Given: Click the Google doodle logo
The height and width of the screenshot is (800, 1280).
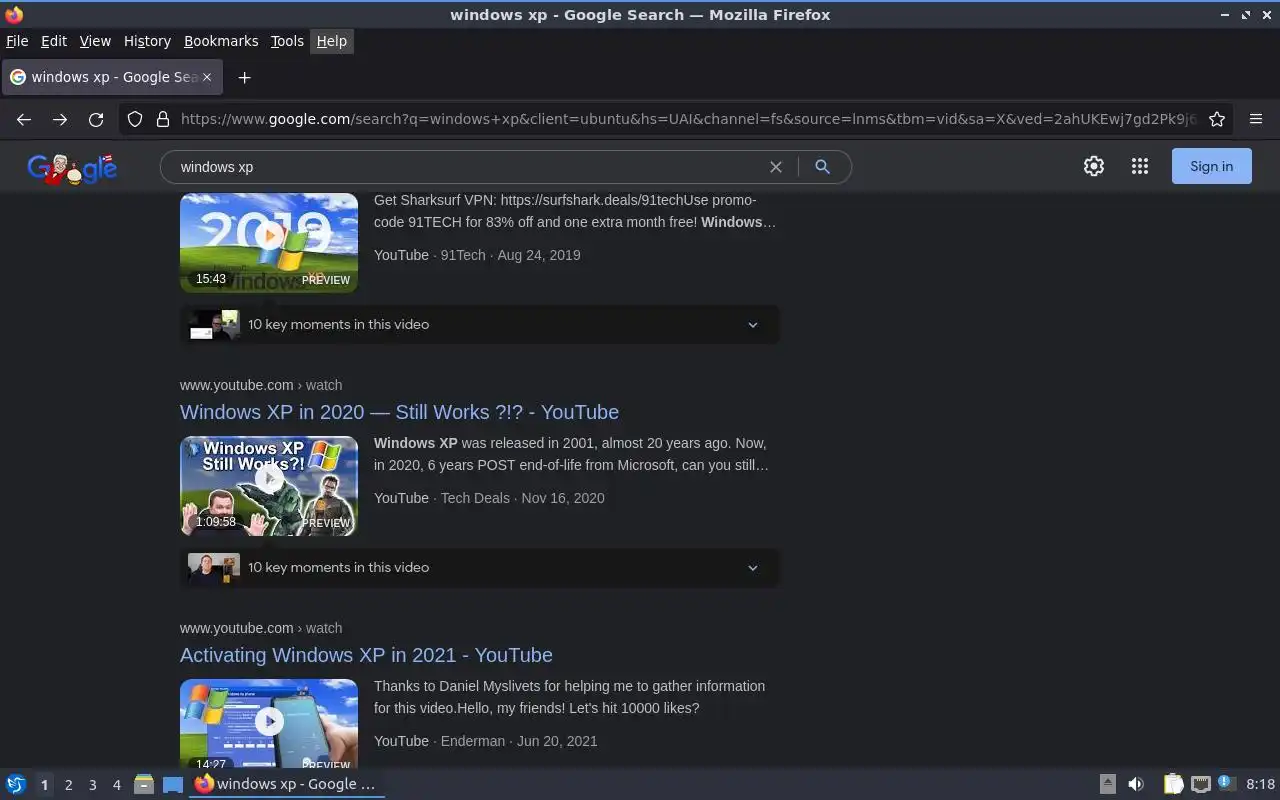Looking at the screenshot, I should click(72, 169).
